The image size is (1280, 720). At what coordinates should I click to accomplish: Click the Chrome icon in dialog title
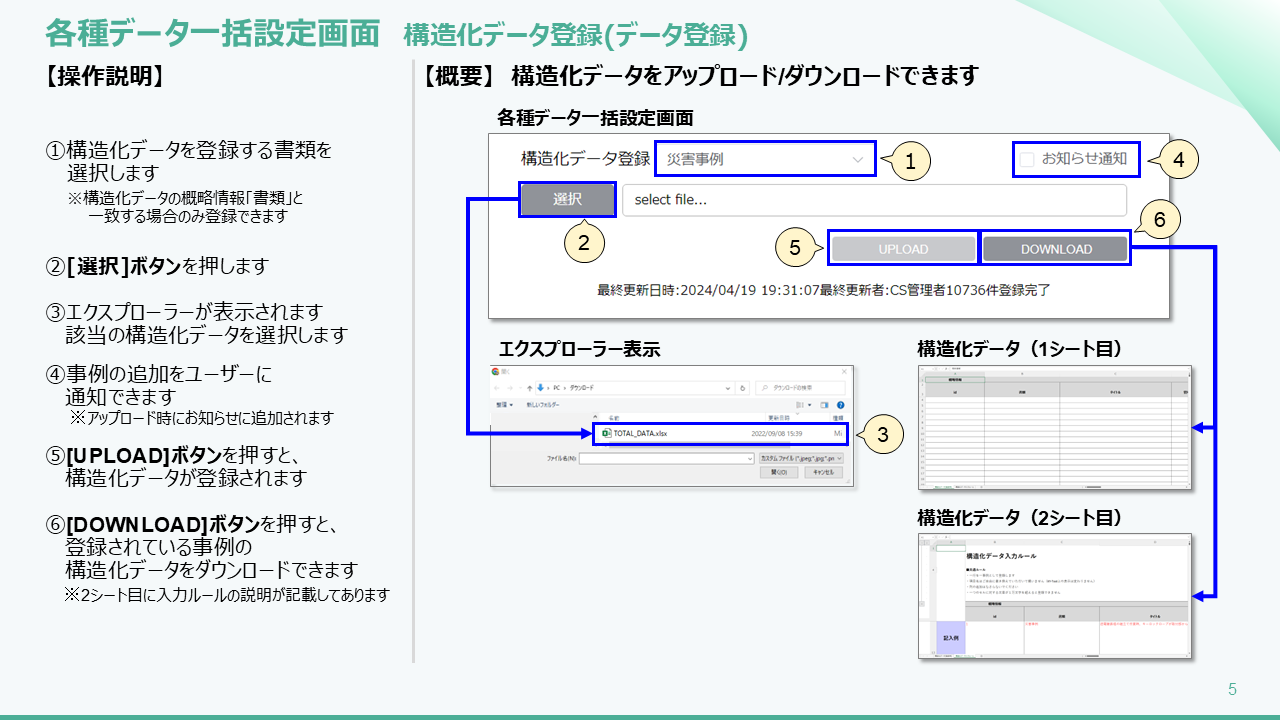pyautogui.click(x=496, y=371)
